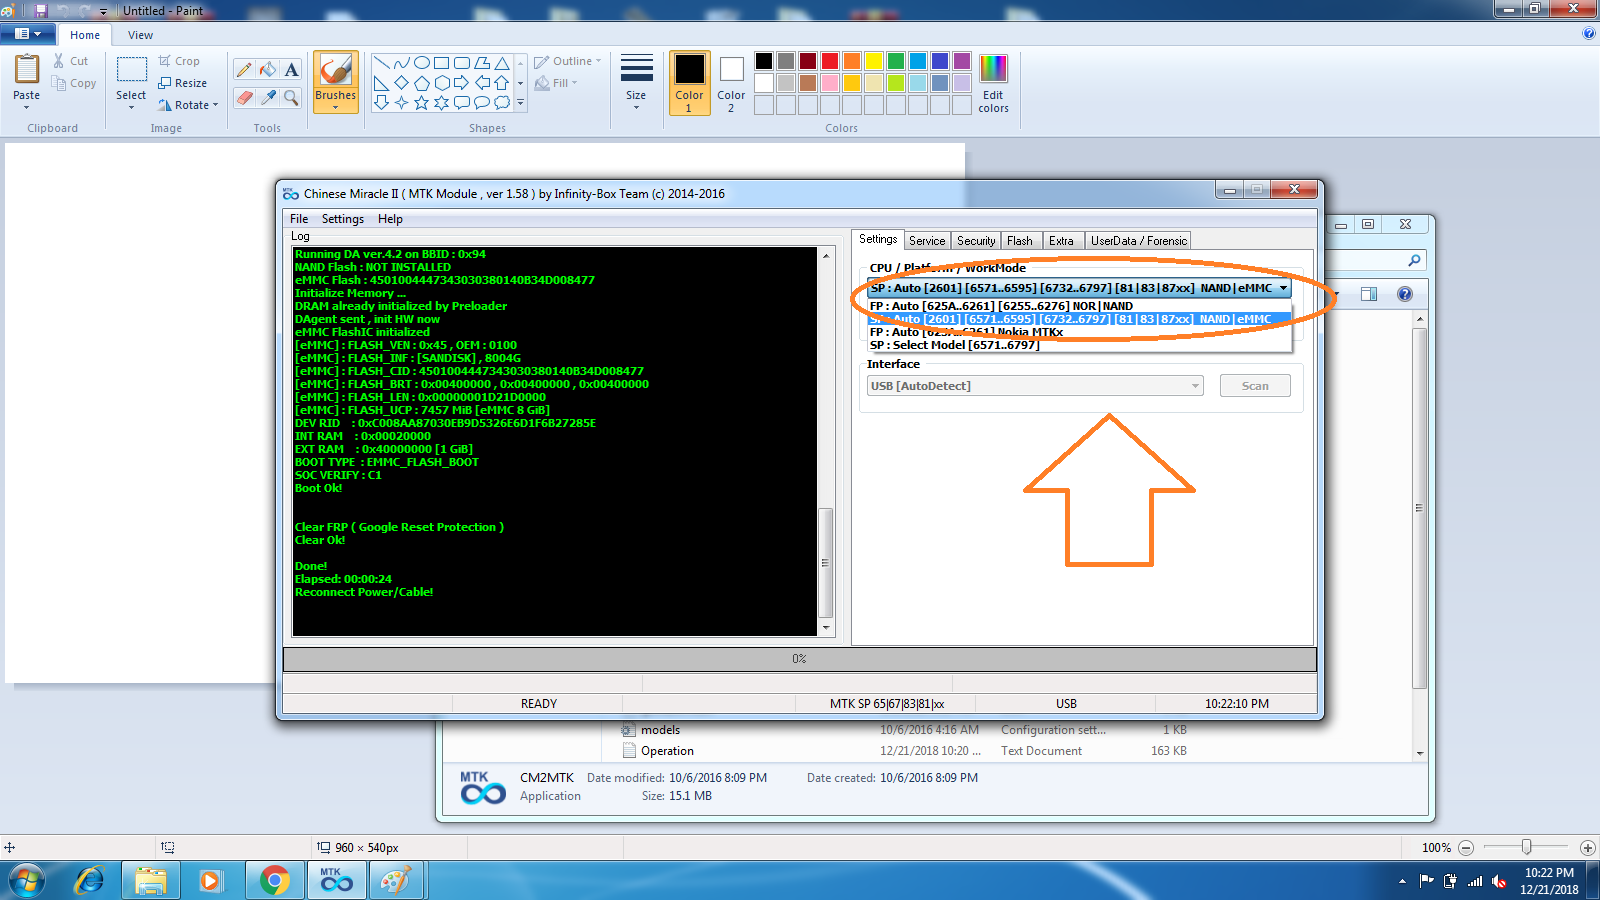Click the Color 1 button
The image size is (1600, 900).
coord(689,83)
